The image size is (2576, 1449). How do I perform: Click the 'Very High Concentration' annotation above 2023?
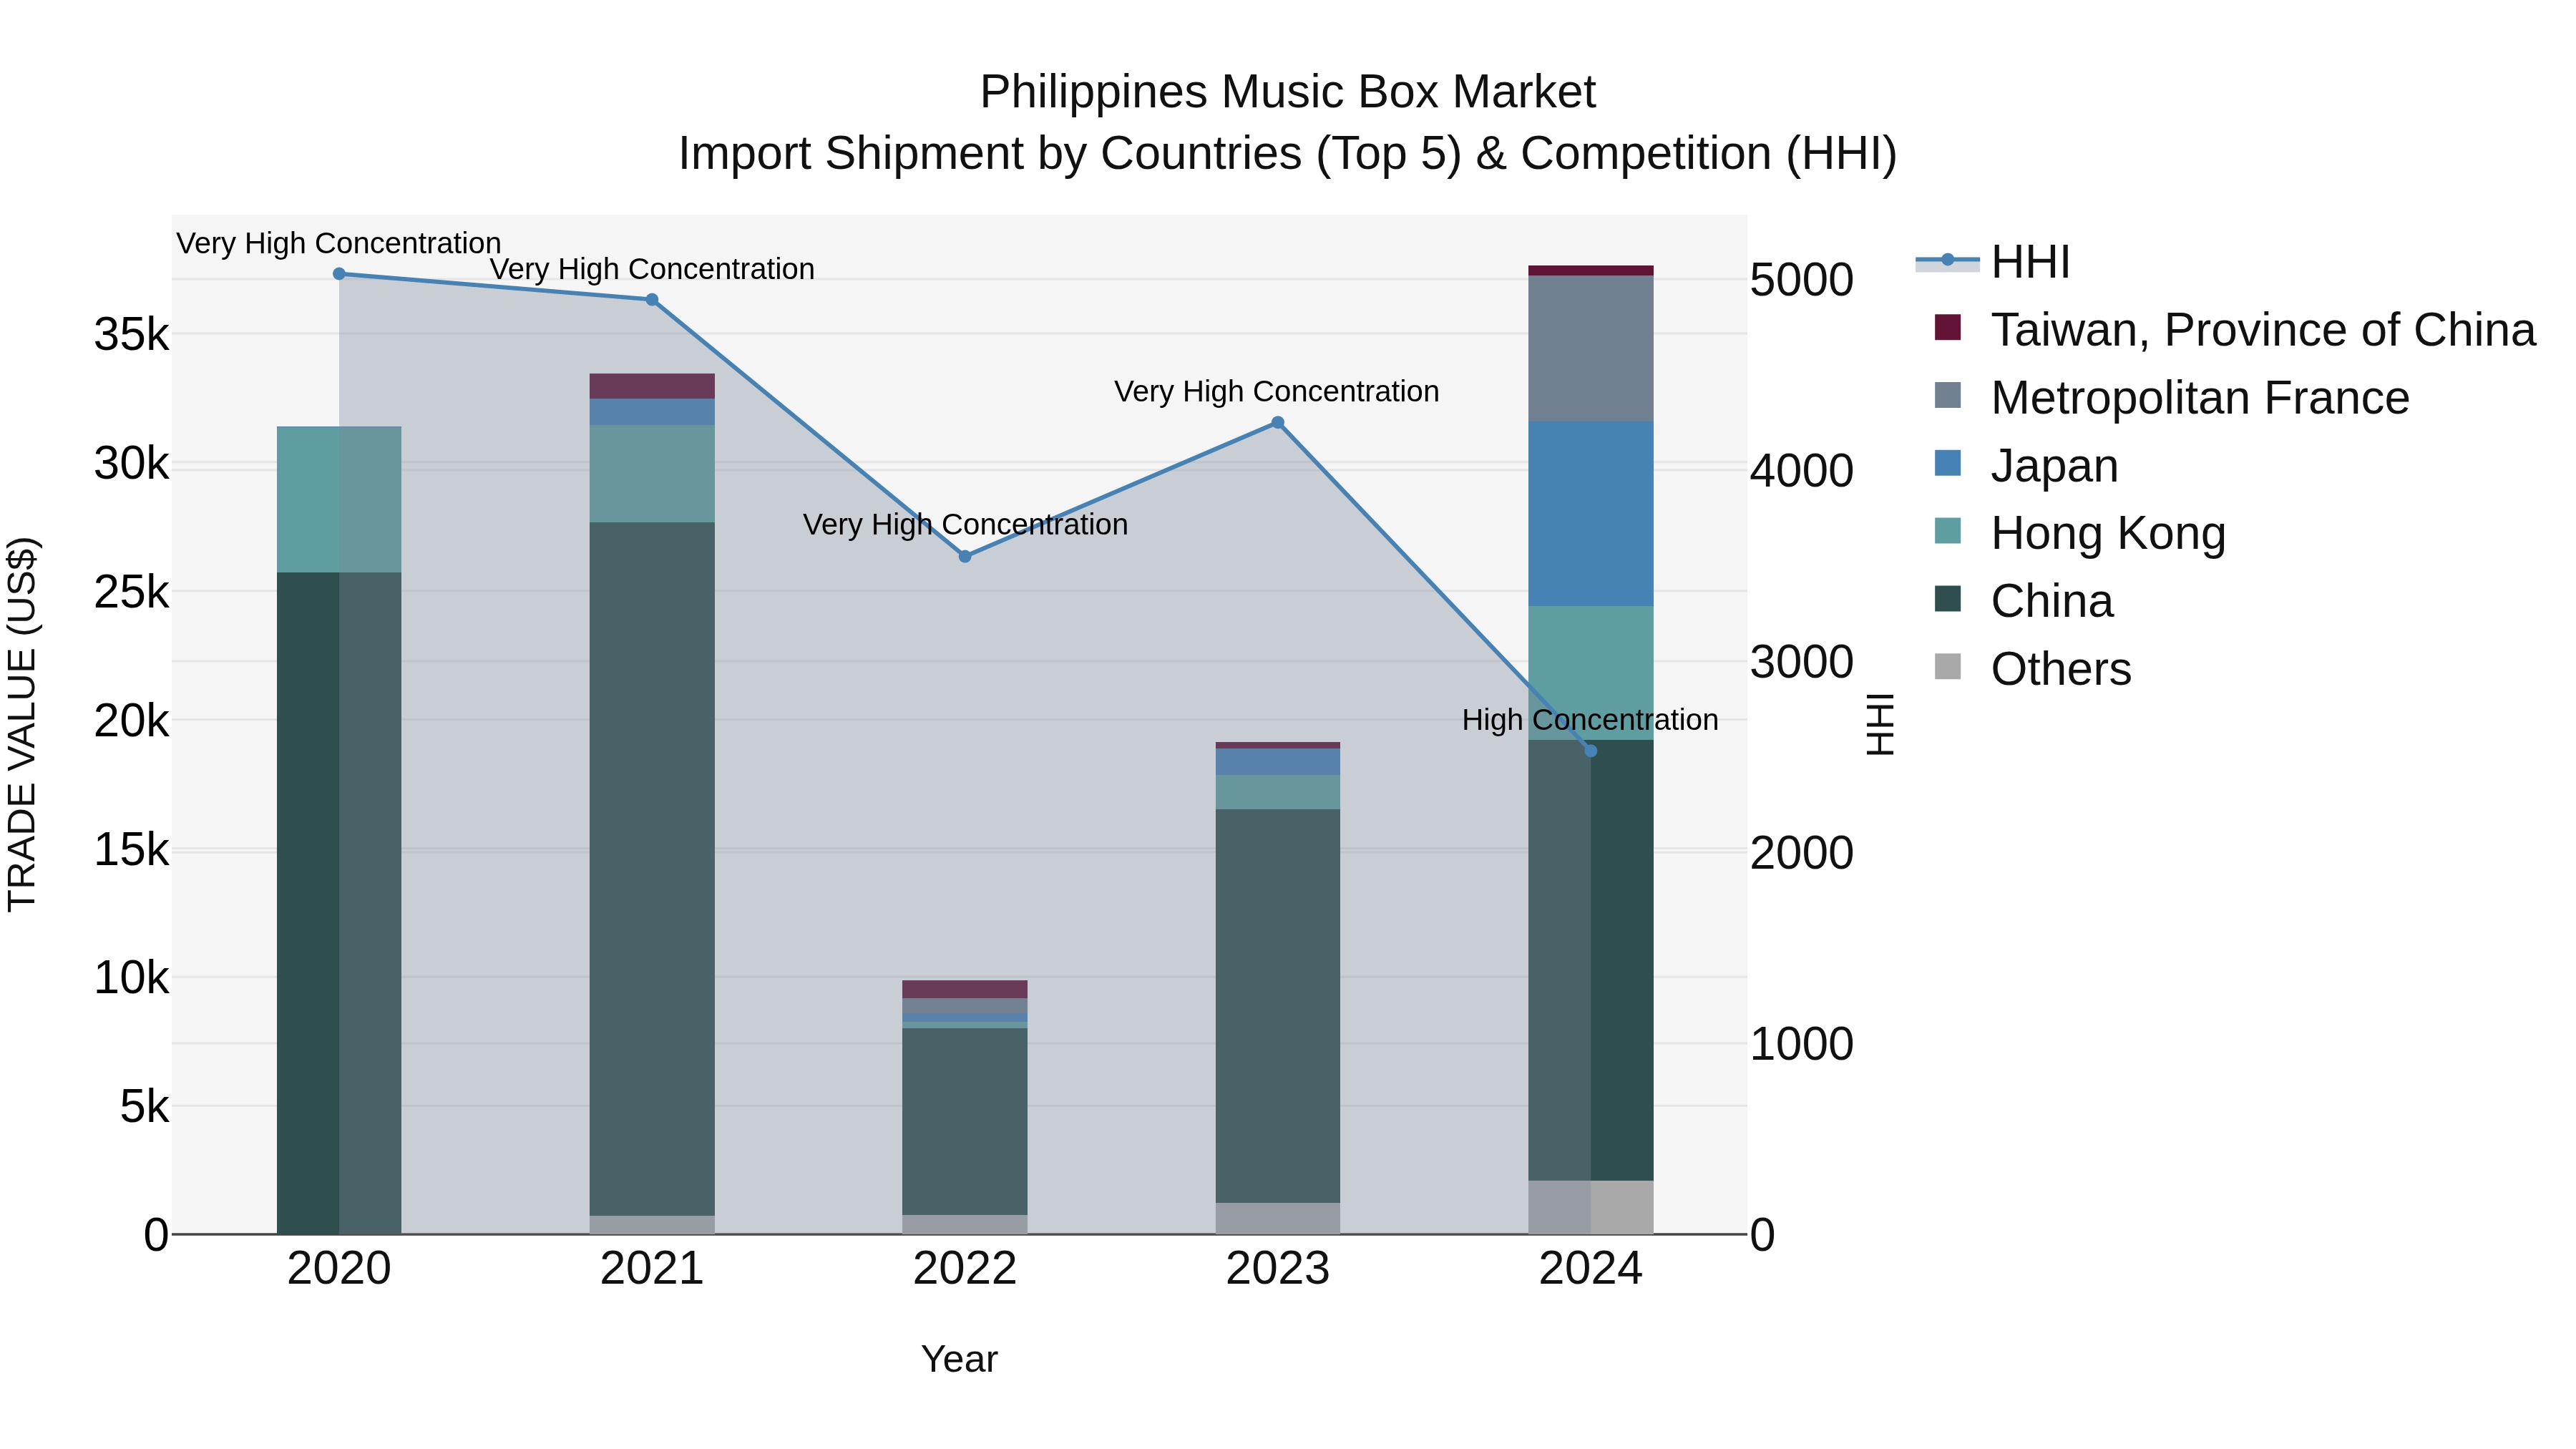tap(1277, 392)
